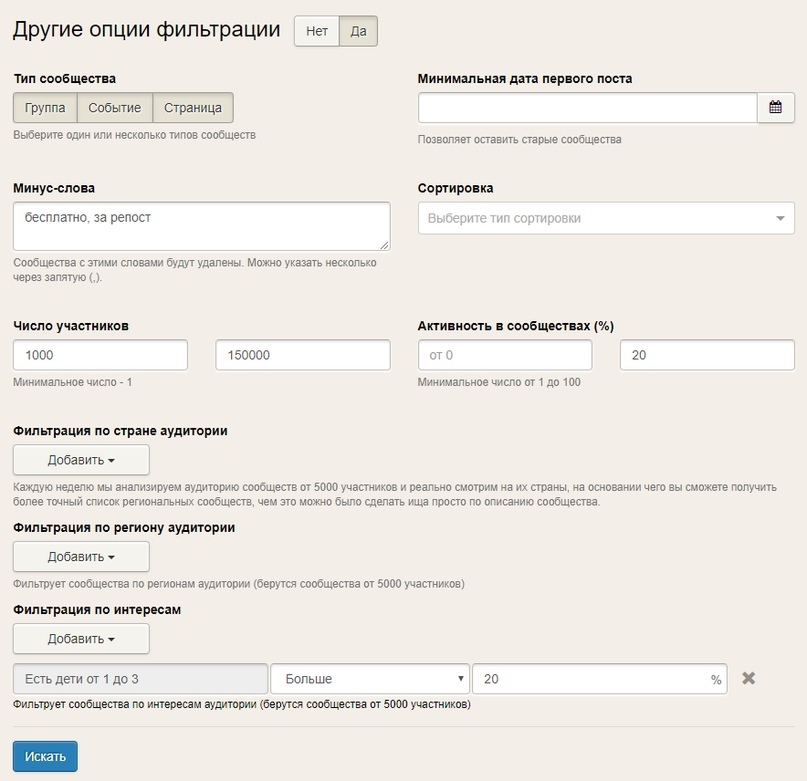Screen dimensions: 807x781
Task: Click the Искать button
Action: 45,756
